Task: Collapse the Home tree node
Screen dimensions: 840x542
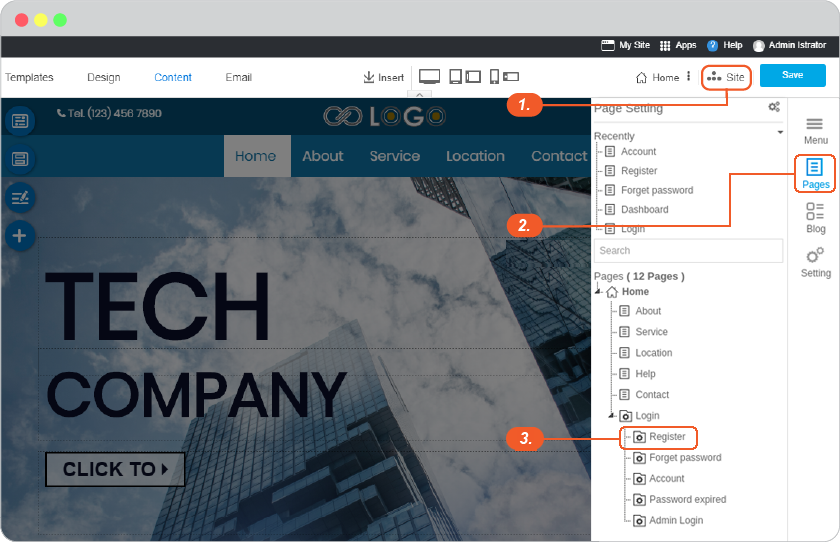Action: point(598,291)
